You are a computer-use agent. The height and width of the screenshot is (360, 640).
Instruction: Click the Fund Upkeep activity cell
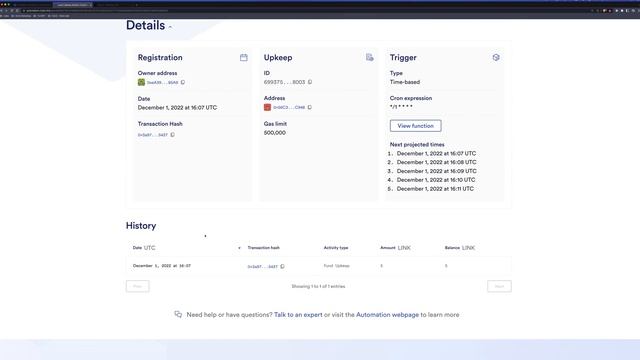pyautogui.click(x=336, y=266)
